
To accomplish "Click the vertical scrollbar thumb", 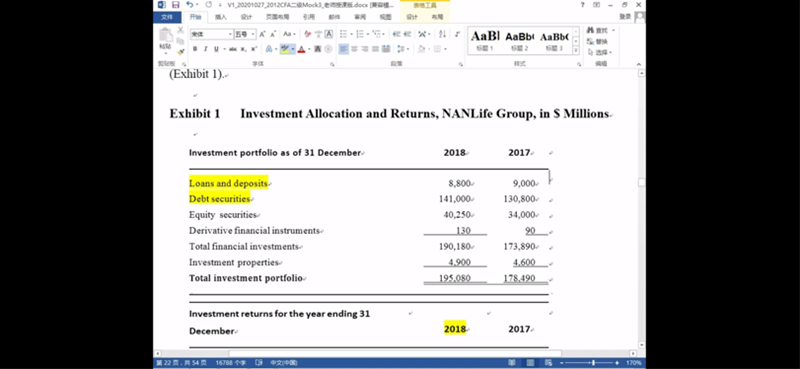I will tap(641, 182).
